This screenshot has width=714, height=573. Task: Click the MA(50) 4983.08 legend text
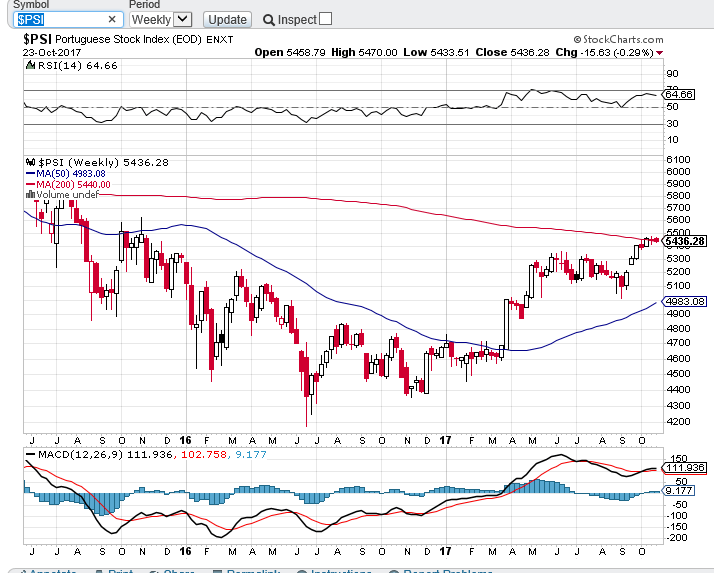coord(71,174)
